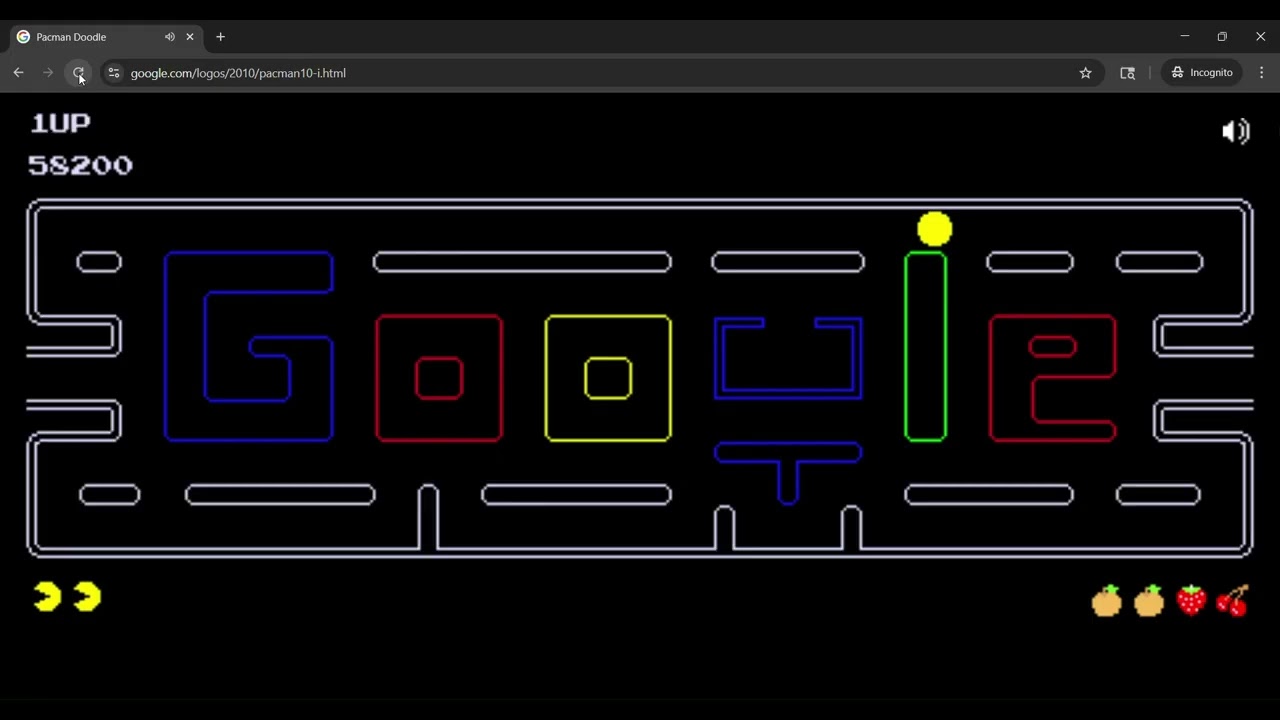This screenshot has width=1280, height=720.
Task: Click the forward navigation arrow
Action: click(48, 73)
